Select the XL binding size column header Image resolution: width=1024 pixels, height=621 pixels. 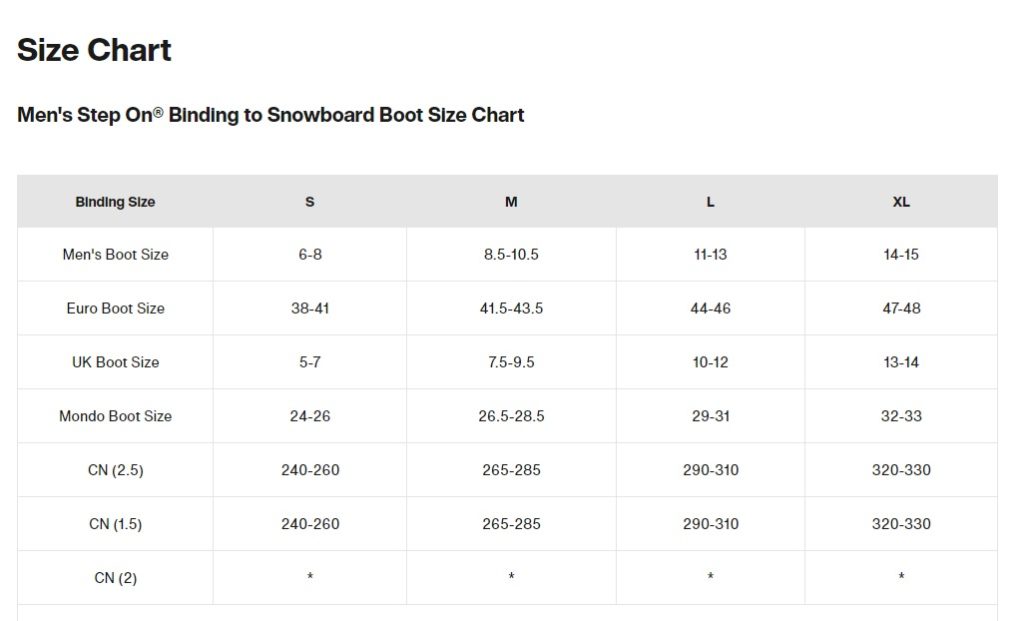click(x=901, y=202)
